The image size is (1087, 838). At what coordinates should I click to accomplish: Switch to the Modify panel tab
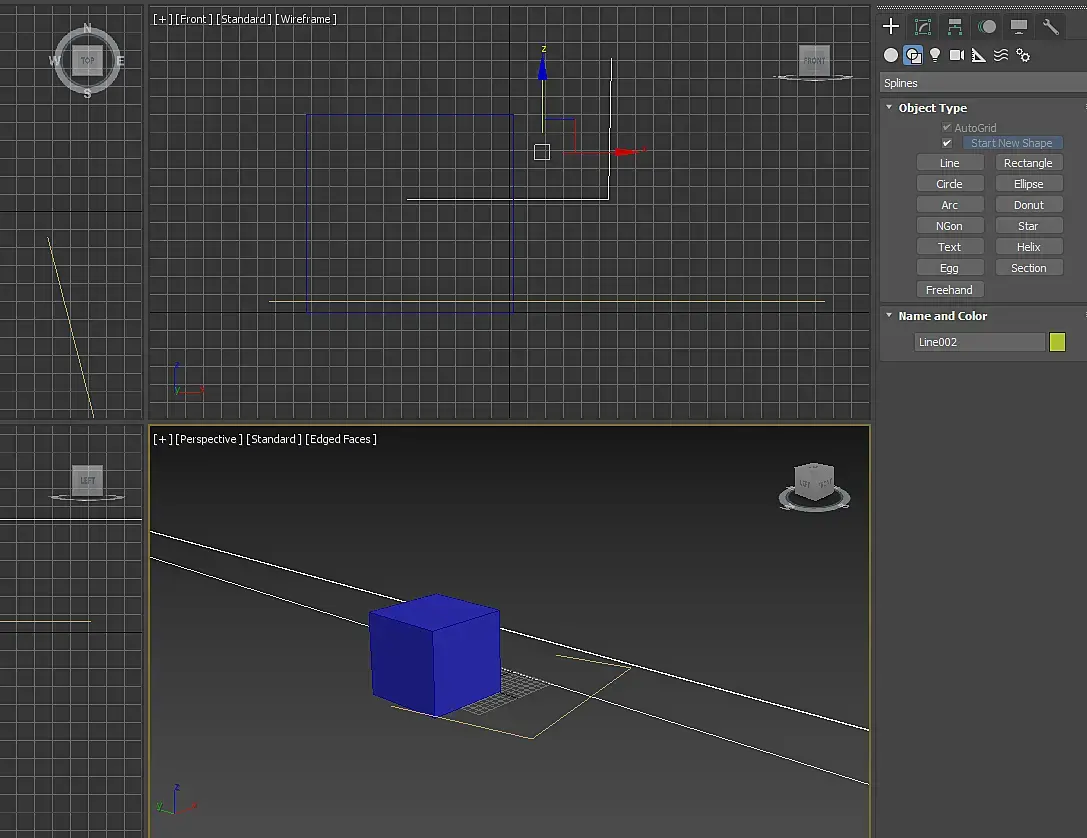coord(923,26)
